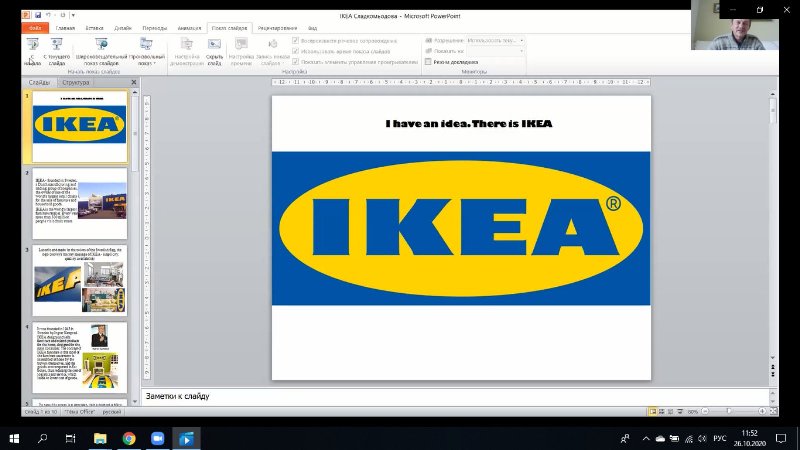The image size is (800, 450).
Task: Click the zoom in plus icon
Action: point(760,411)
